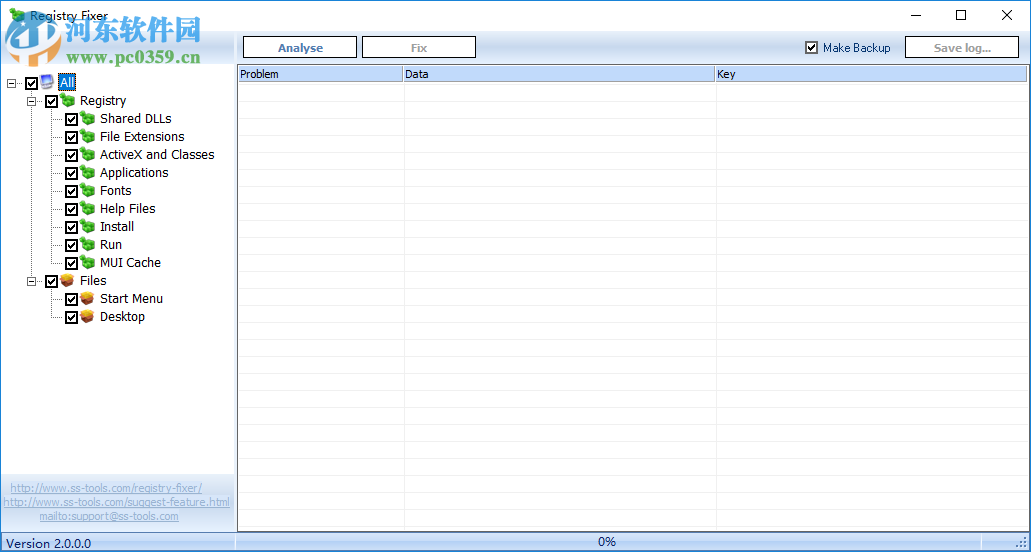The width and height of the screenshot is (1031, 552).
Task: Select the Files tree label
Action: coord(93,281)
